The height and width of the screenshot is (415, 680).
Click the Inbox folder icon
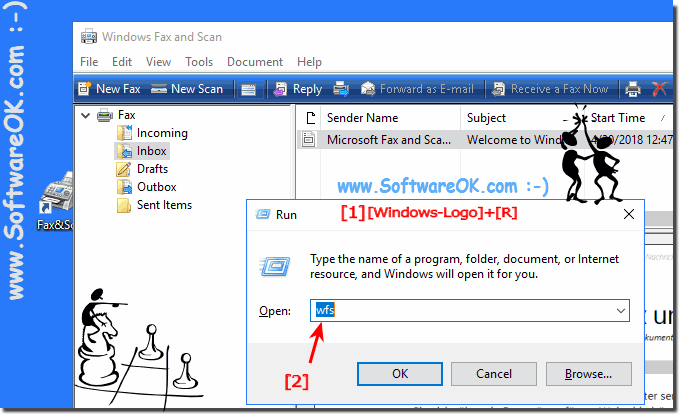coord(124,151)
